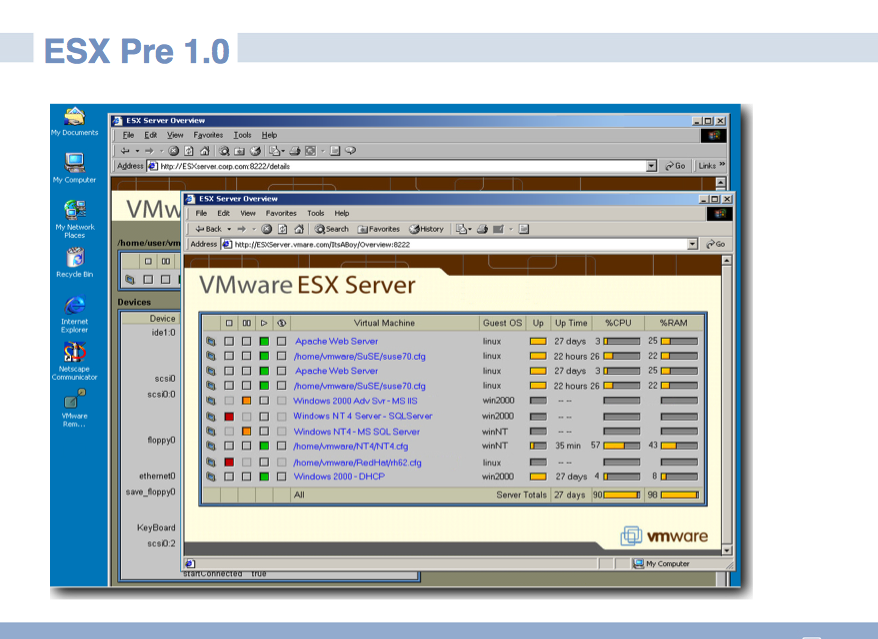878x639 pixels.
Task: Click the power-on triangle column header icon
Action: [264, 323]
